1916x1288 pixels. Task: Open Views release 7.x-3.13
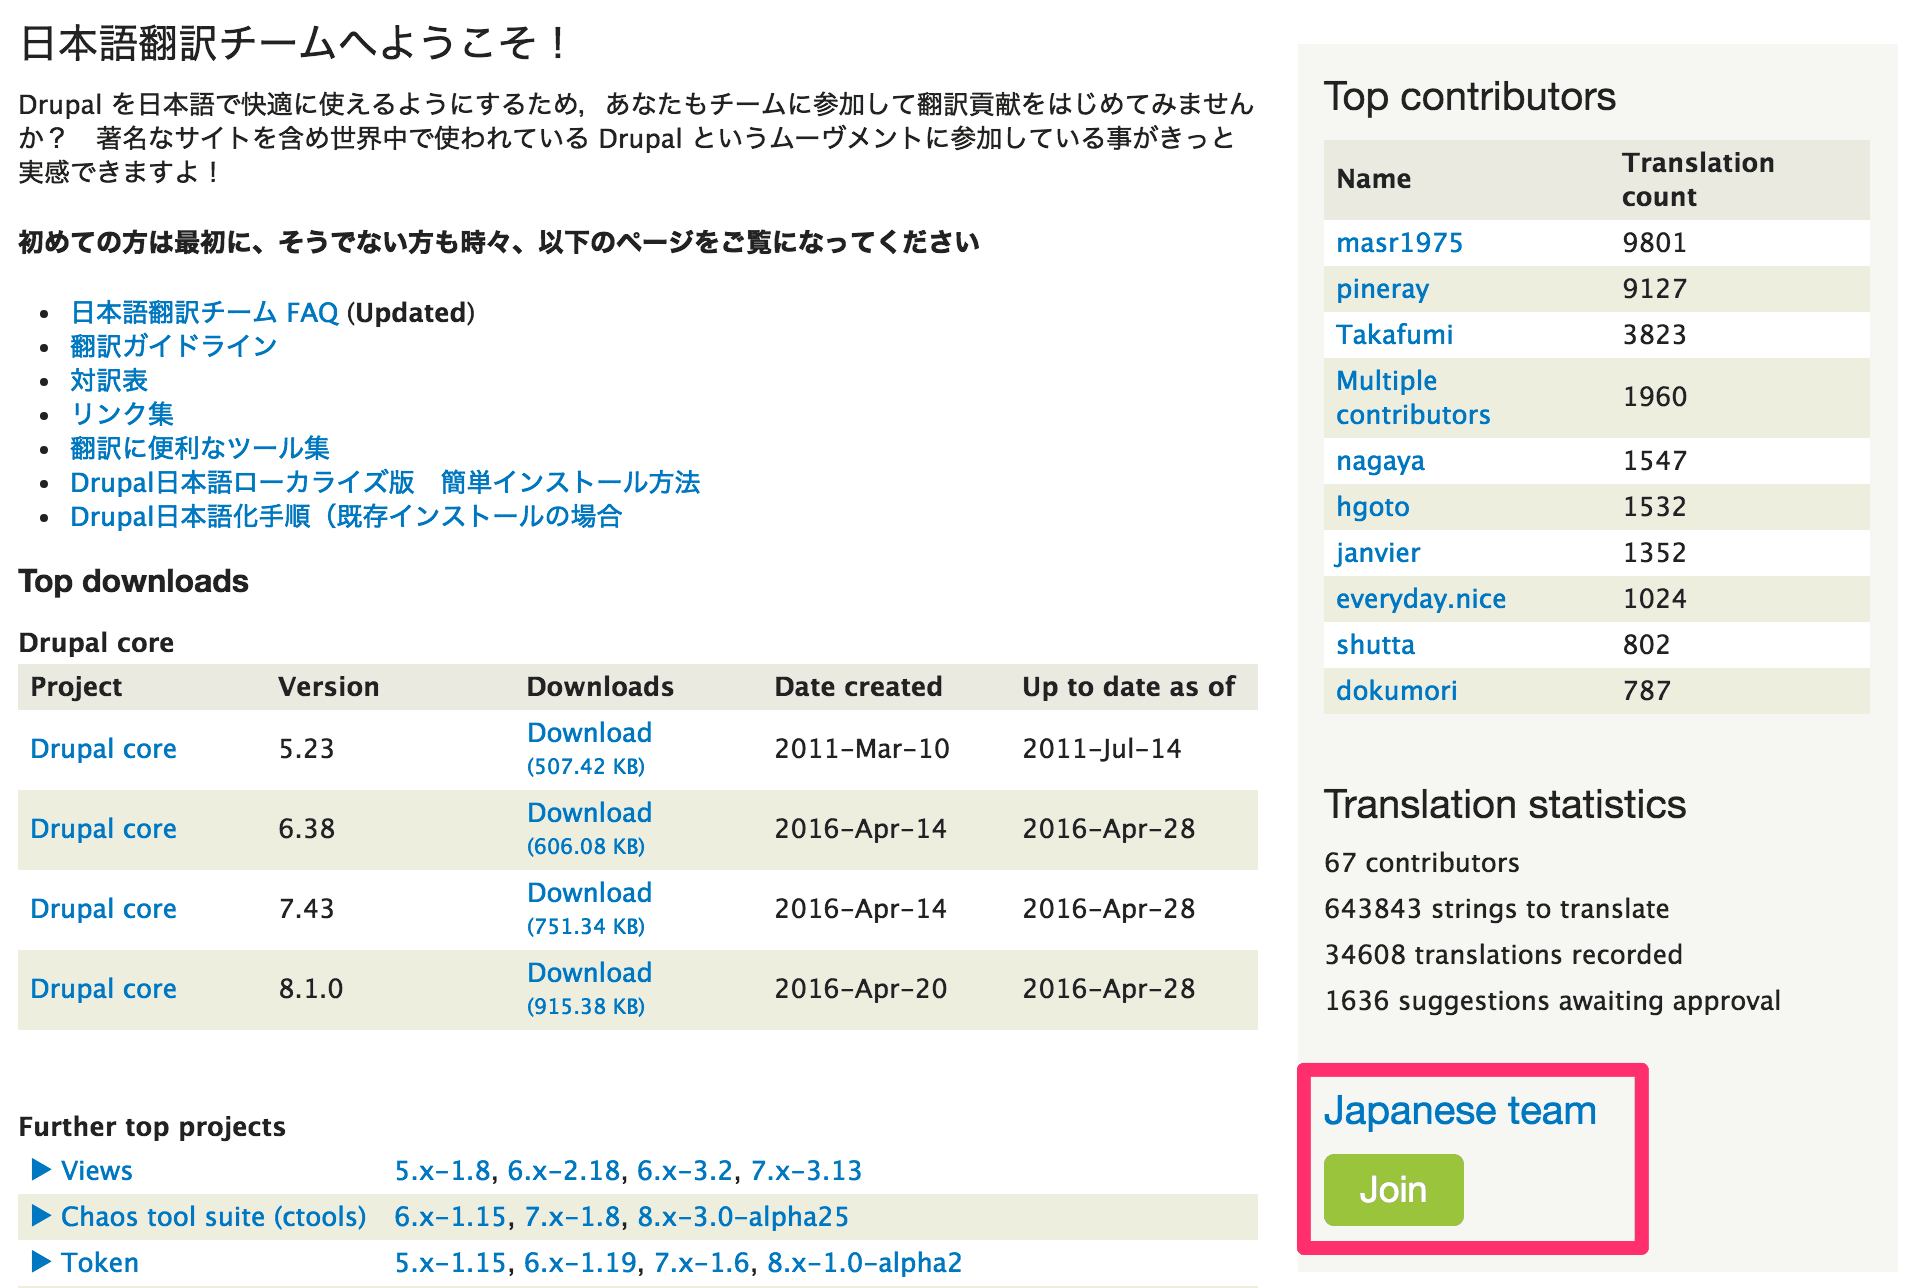click(806, 1170)
